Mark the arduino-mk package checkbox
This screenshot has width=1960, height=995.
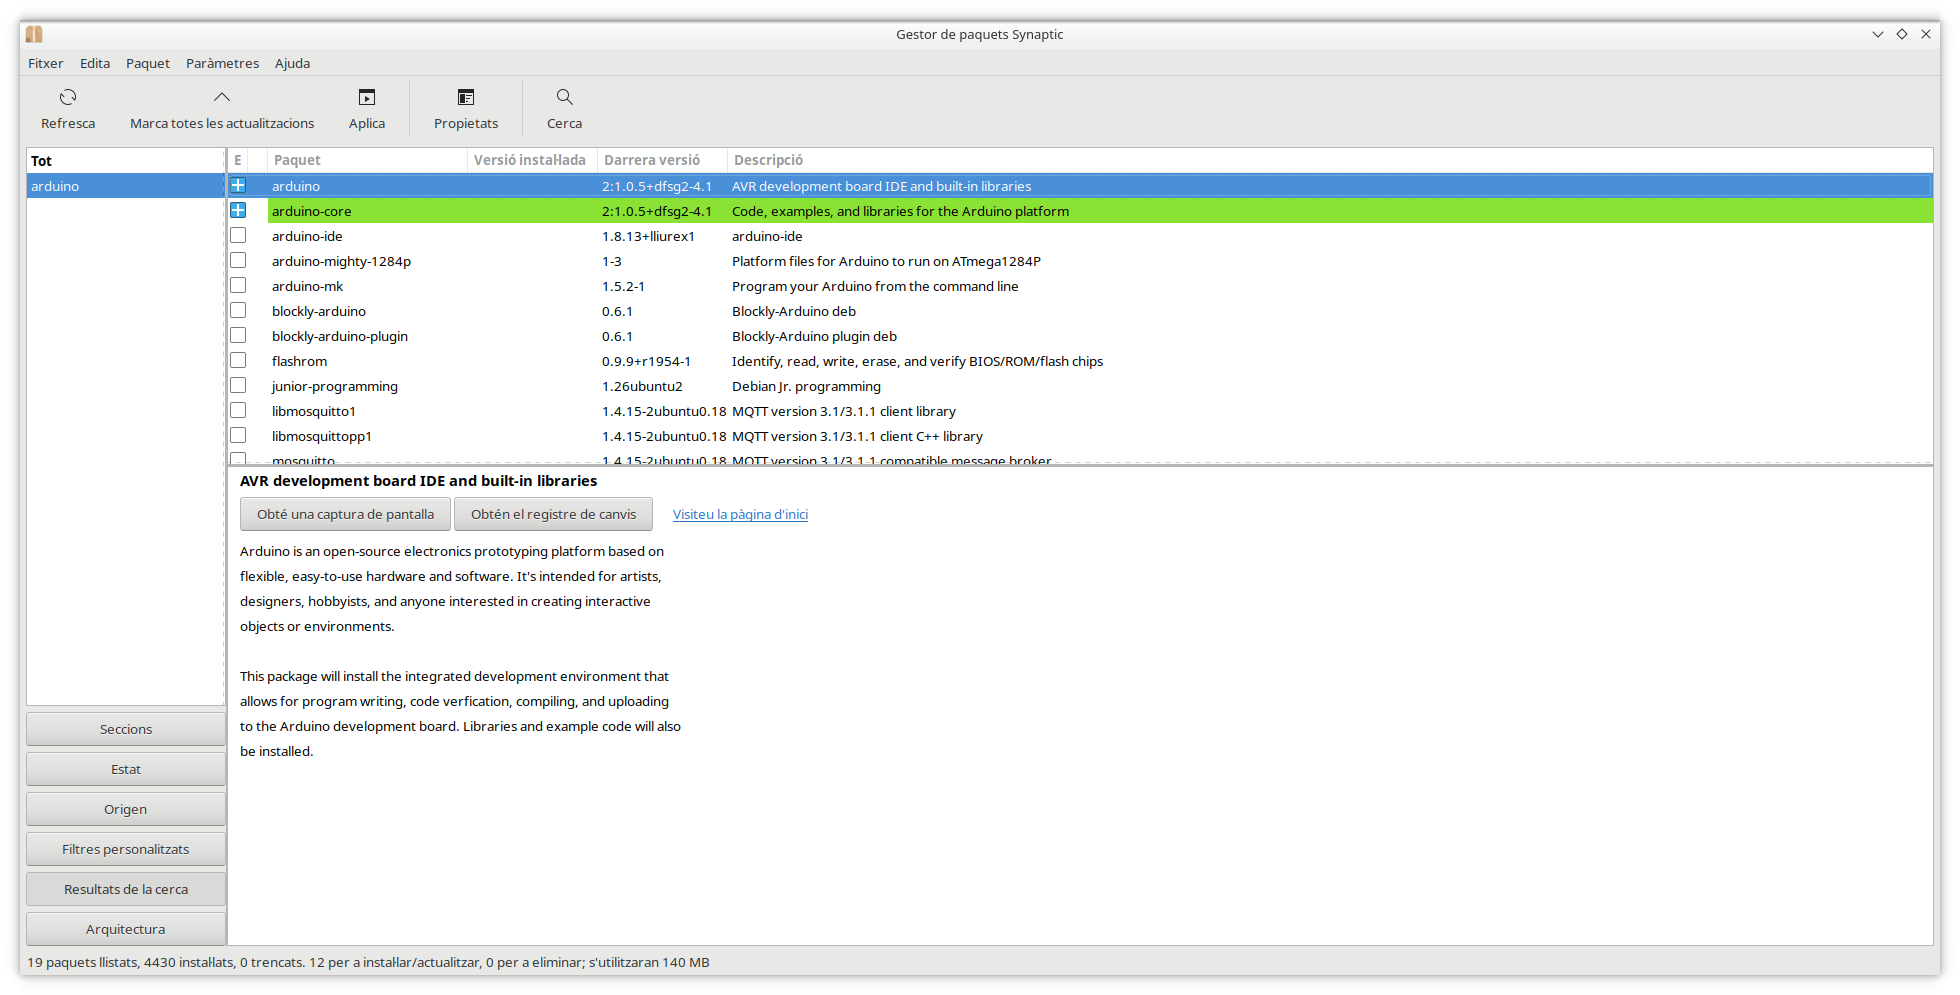[238, 286]
